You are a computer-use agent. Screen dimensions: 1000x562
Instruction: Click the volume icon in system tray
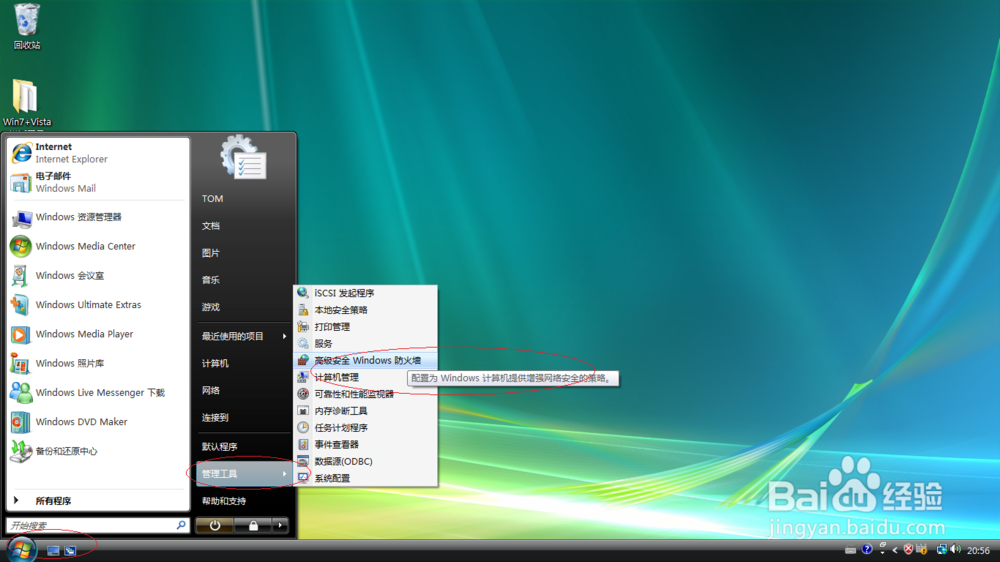[x=955, y=549]
